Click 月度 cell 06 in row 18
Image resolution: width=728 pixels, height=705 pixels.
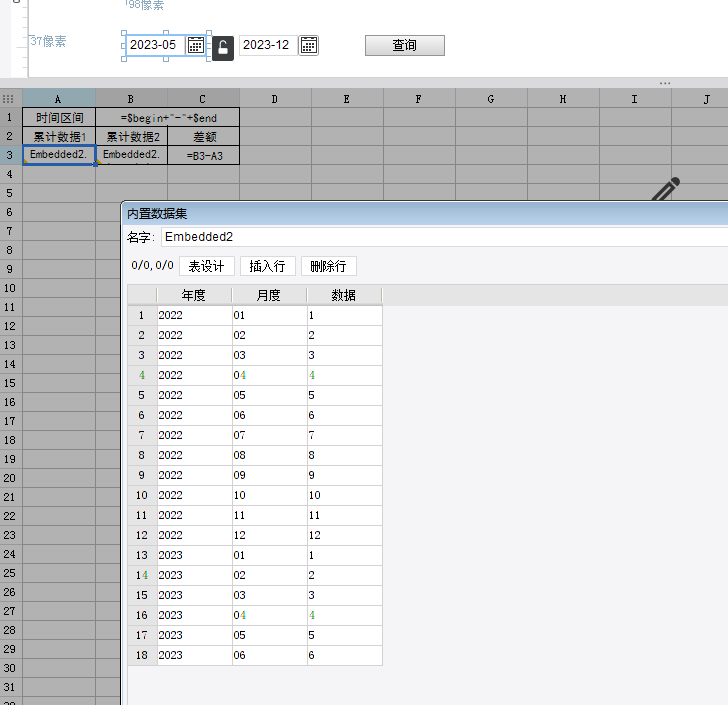point(270,655)
